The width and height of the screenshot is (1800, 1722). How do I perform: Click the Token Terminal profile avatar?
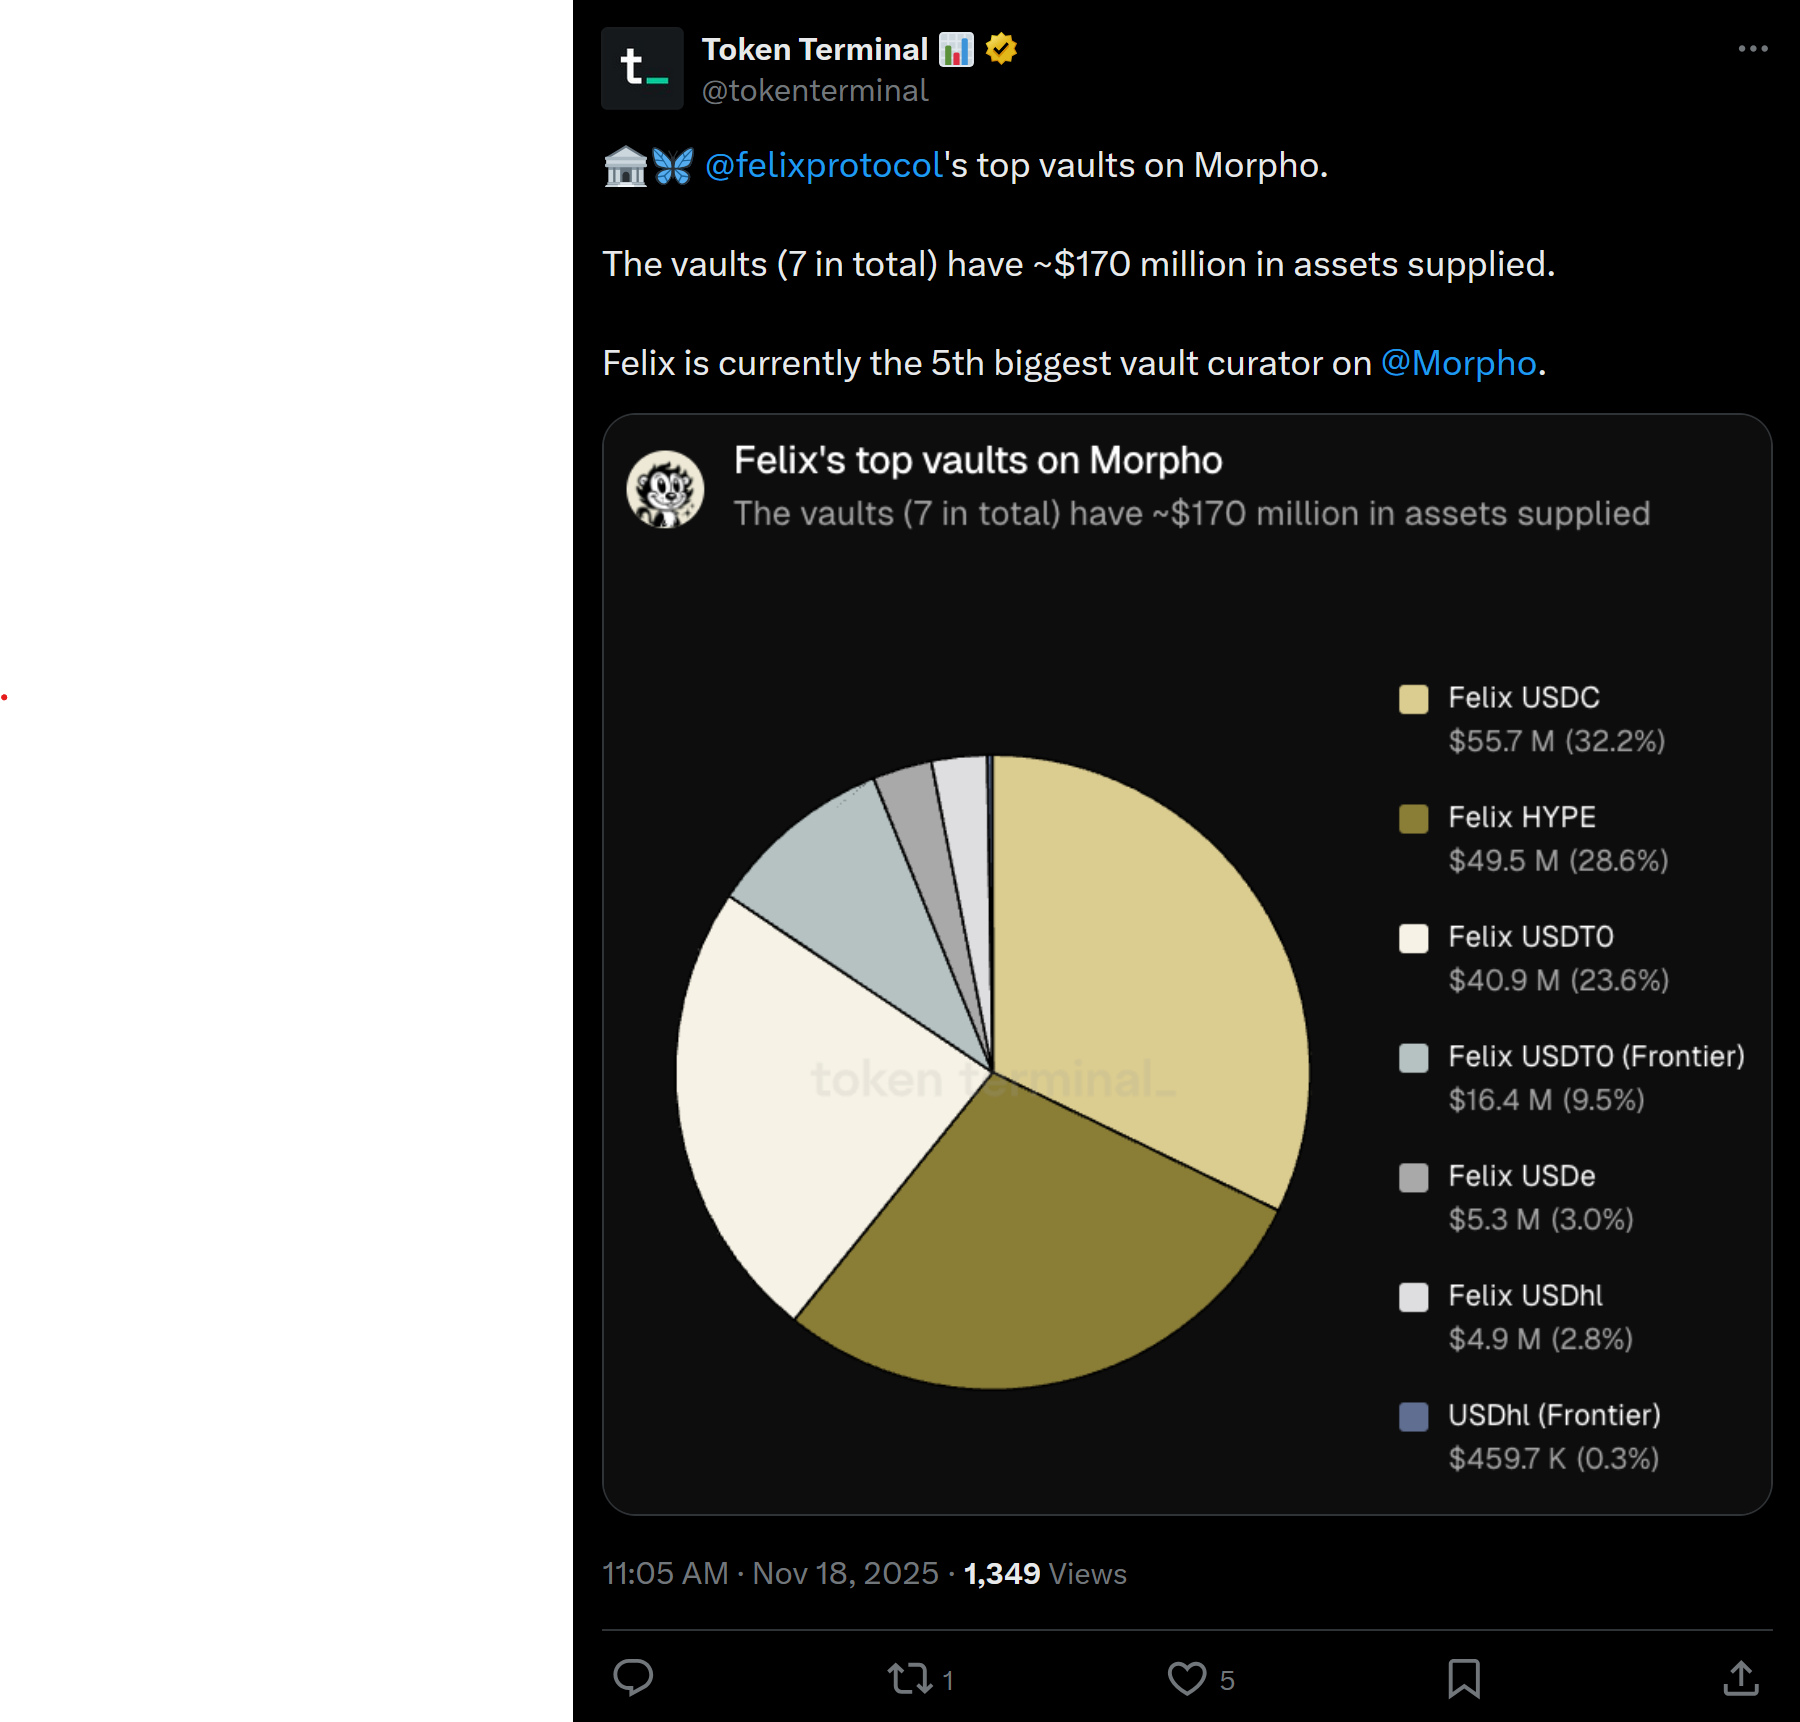pos(642,68)
